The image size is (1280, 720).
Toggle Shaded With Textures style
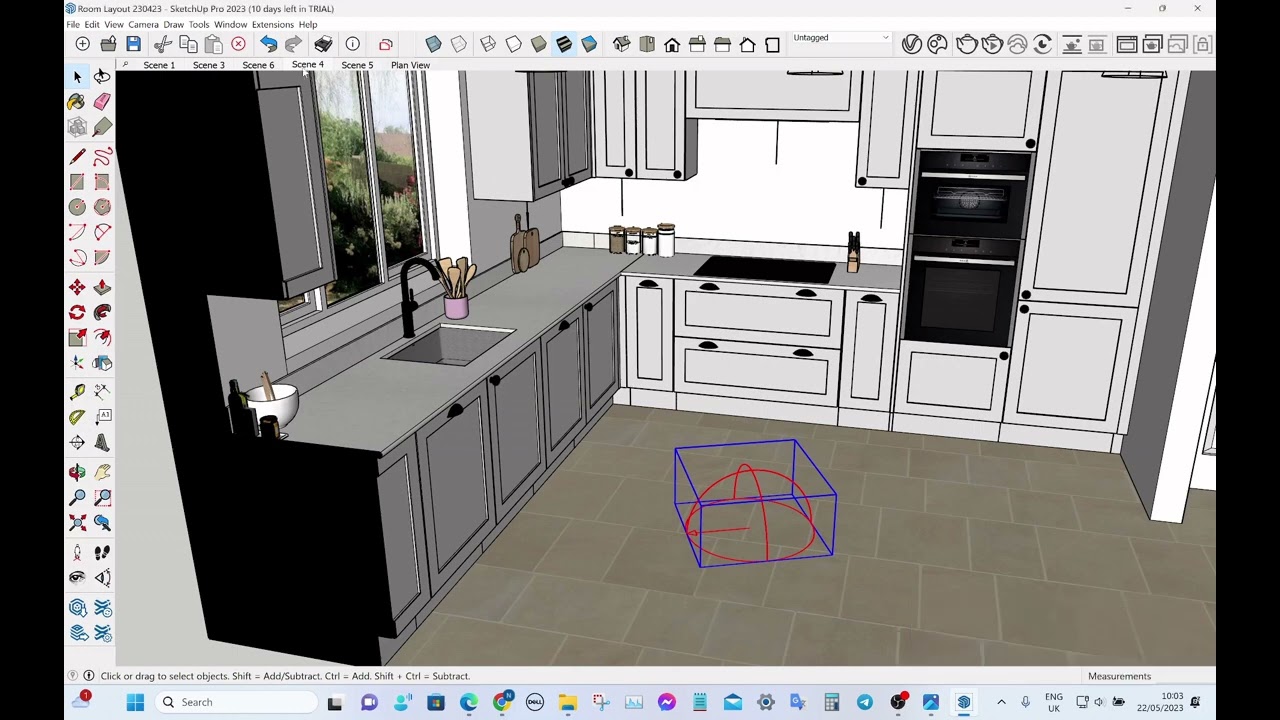pyautogui.click(x=564, y=44)
